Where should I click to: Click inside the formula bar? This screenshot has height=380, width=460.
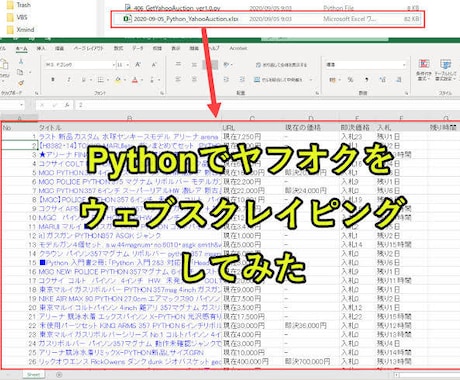click(x=267, y=105)
